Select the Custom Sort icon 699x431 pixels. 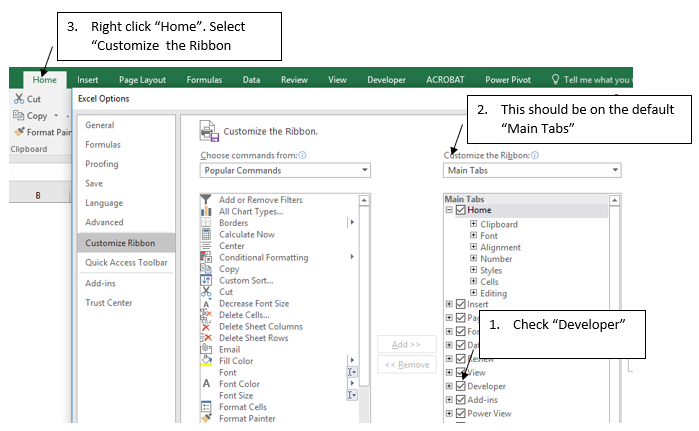click(x=206, y=280)
